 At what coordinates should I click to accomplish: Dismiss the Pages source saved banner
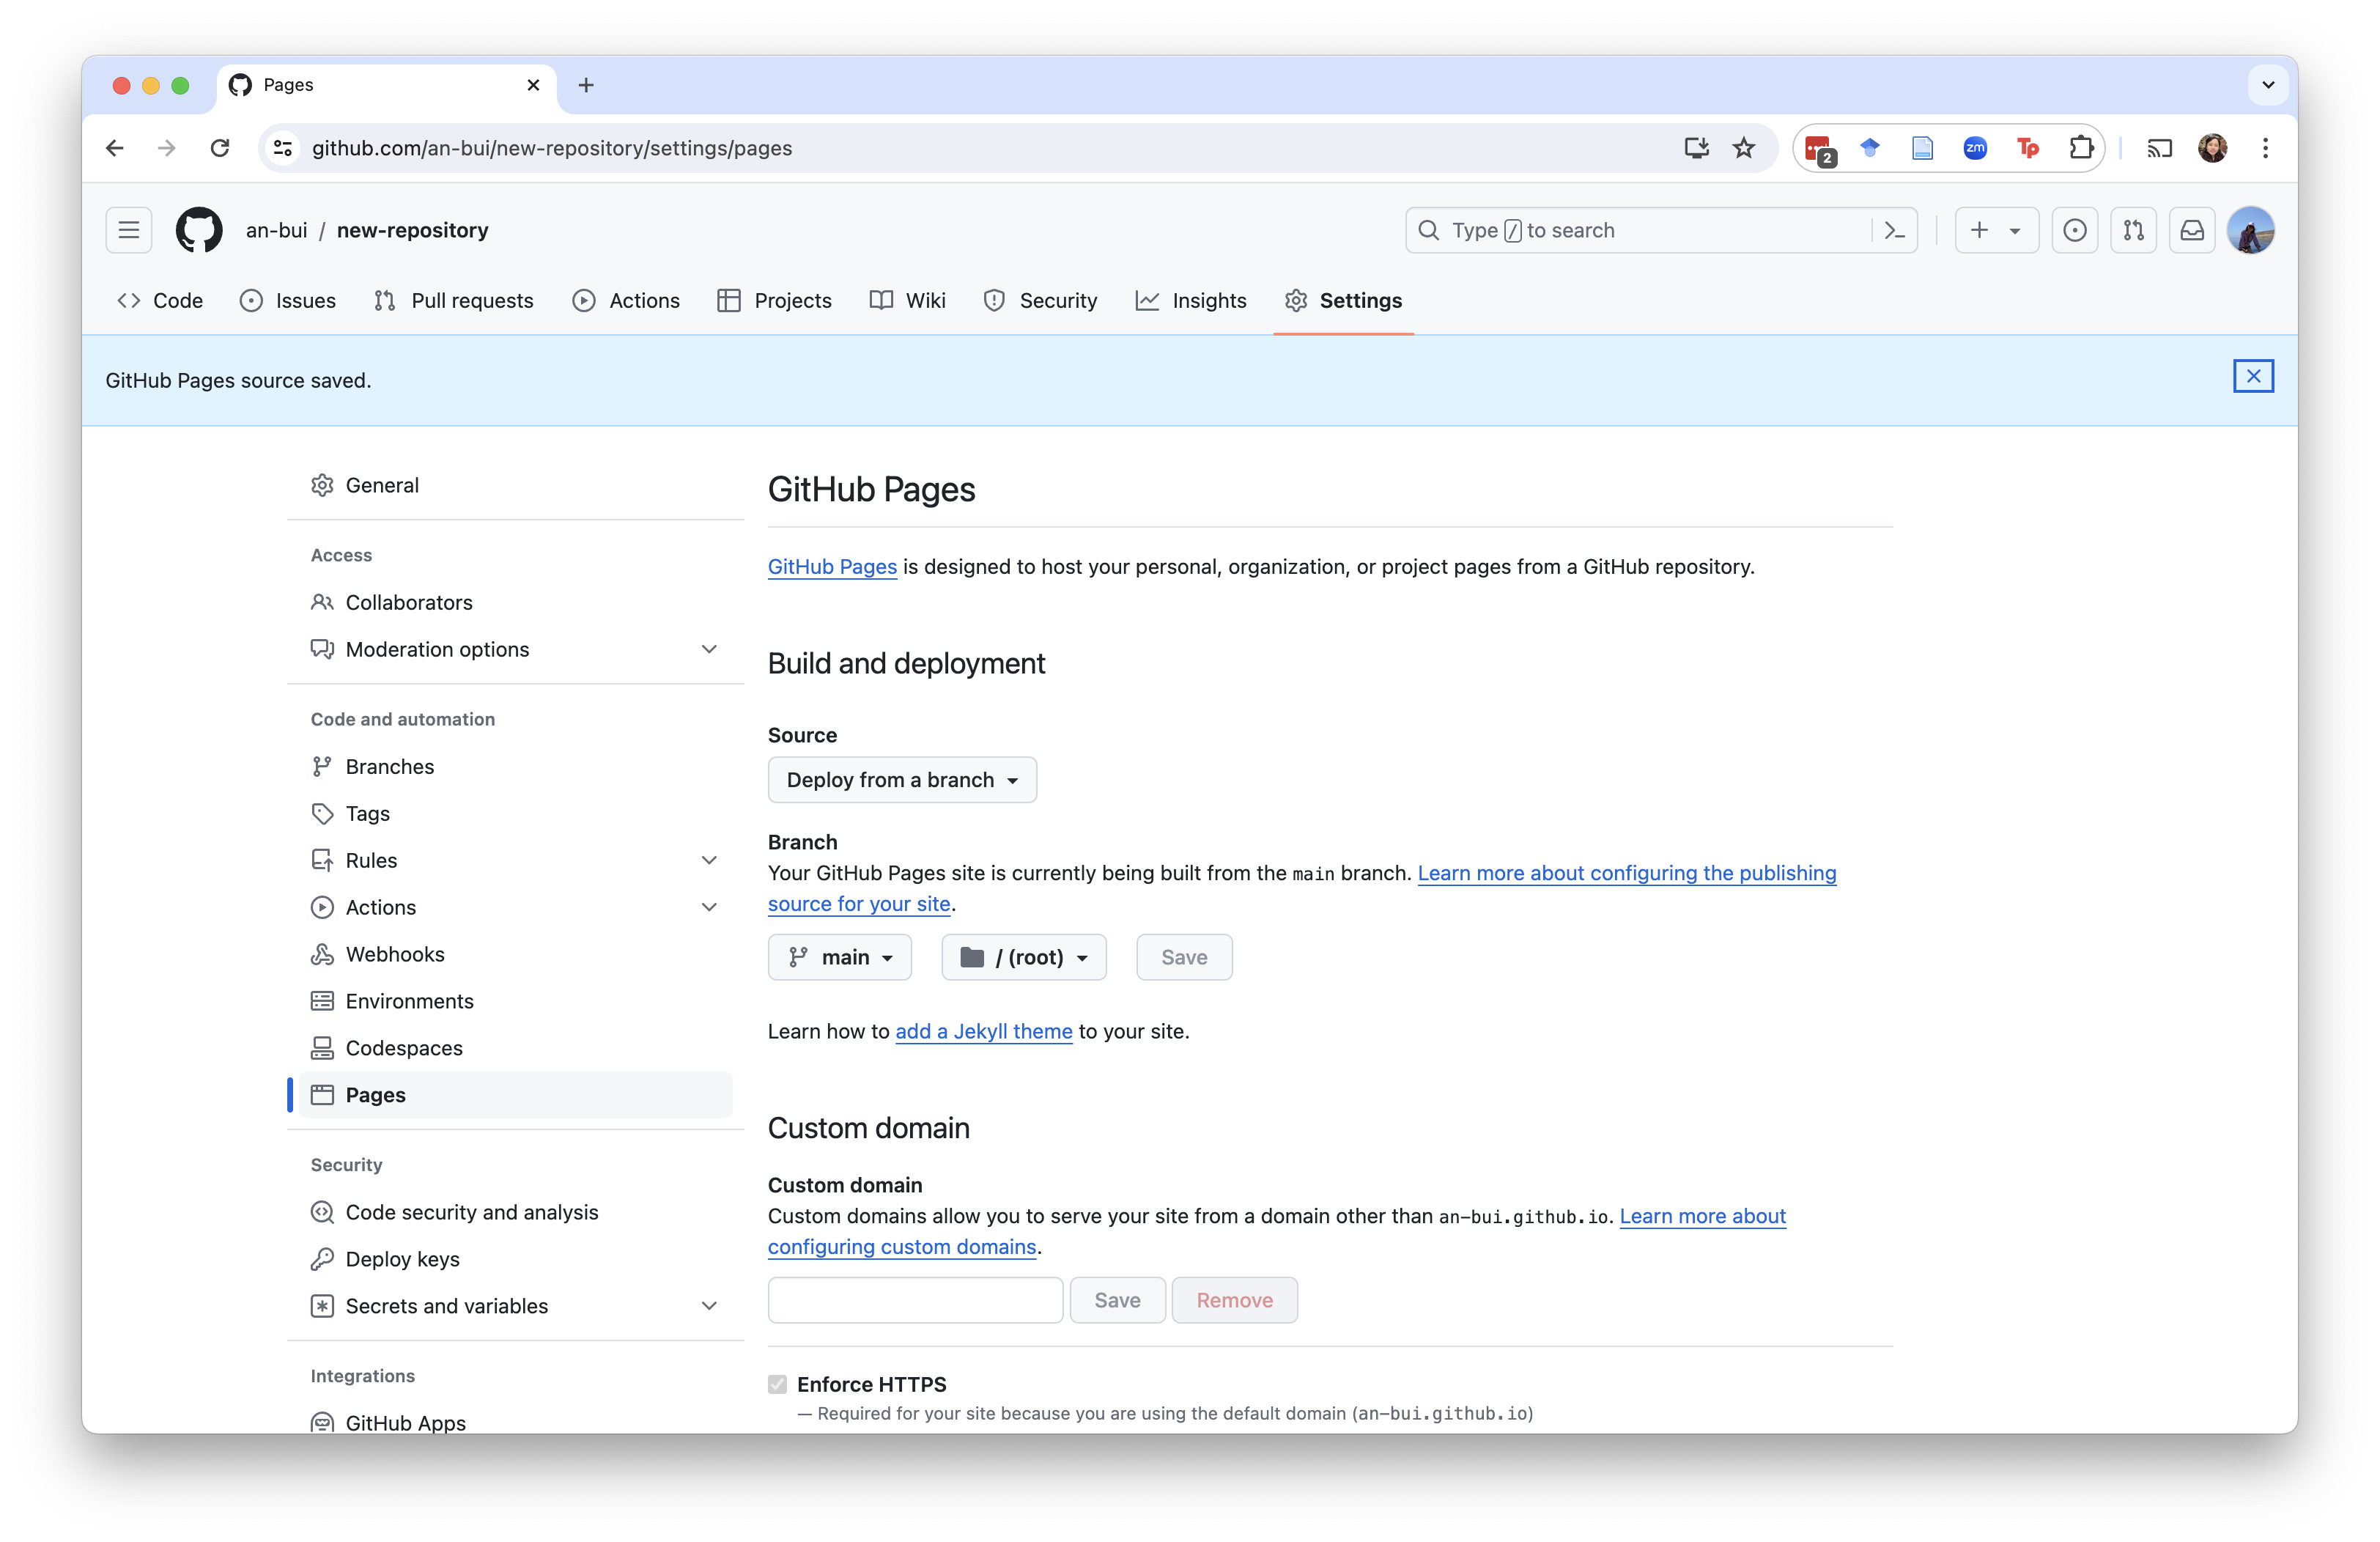tap(2253, 376)
